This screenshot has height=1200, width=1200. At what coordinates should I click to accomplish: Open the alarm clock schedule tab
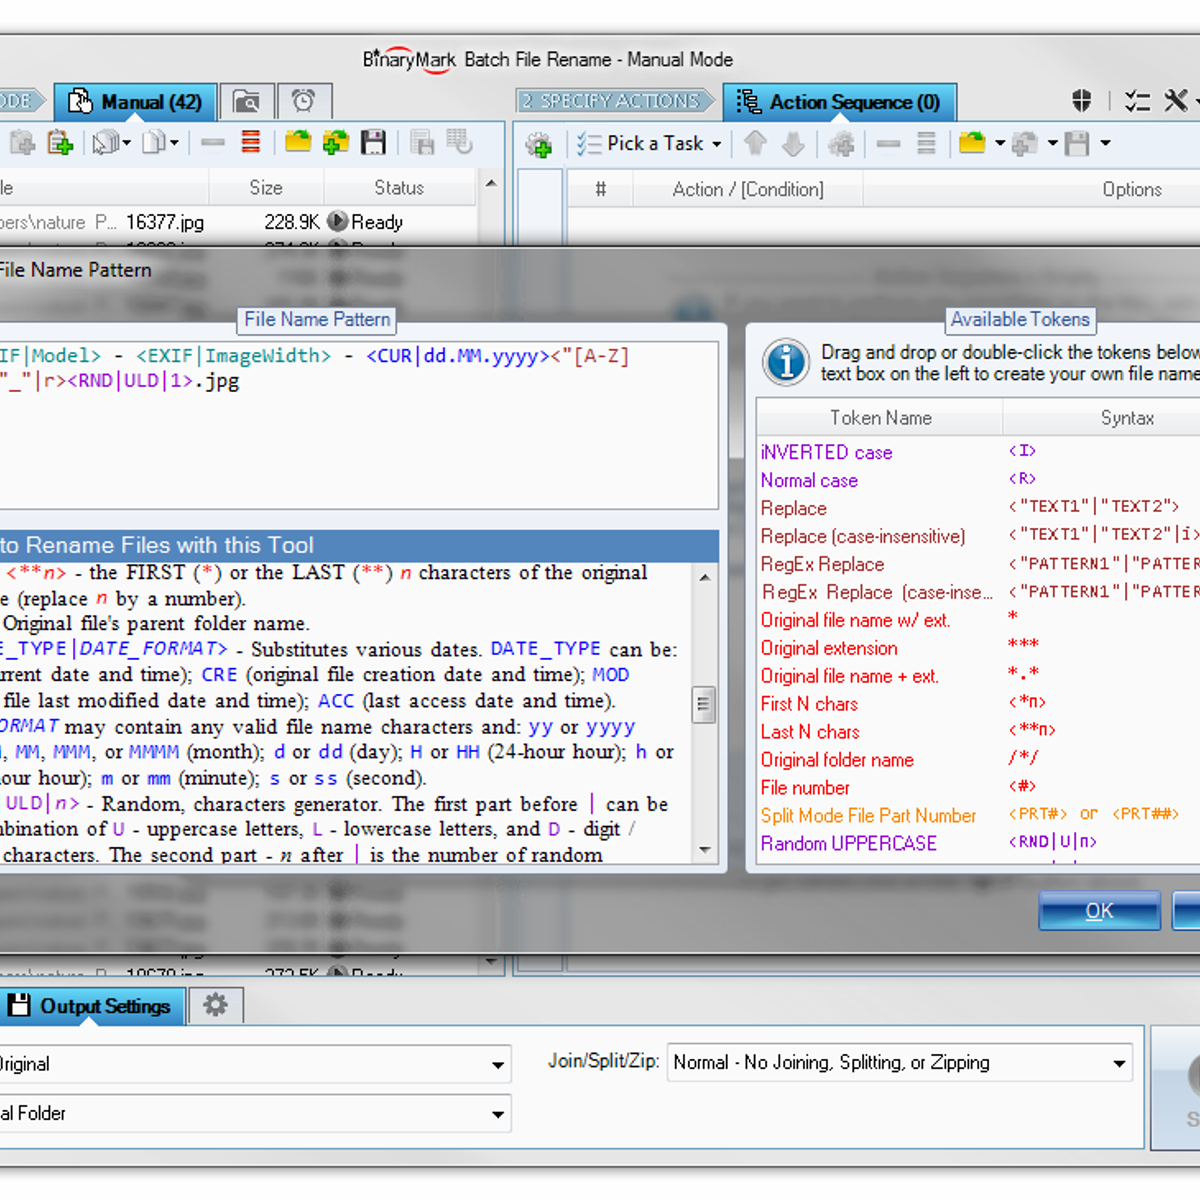pyautogui.click(x=304, y=102)
